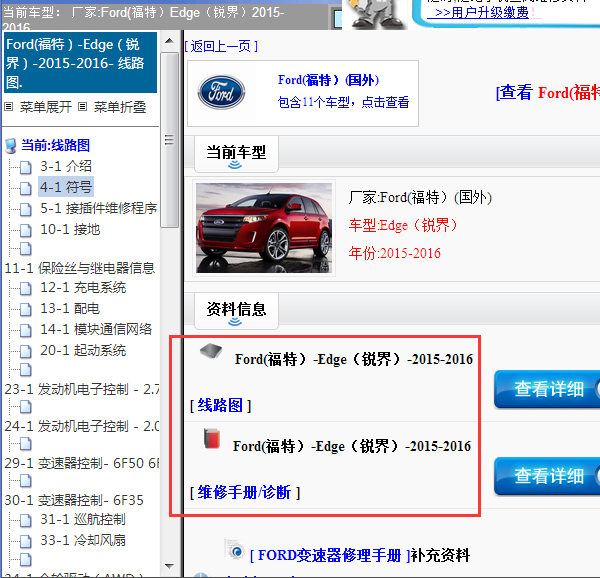Click Ford(福特)-Edge title in 线路图 row
The image size is (600, 578).
pyautogui.click(x=354, y=360)
